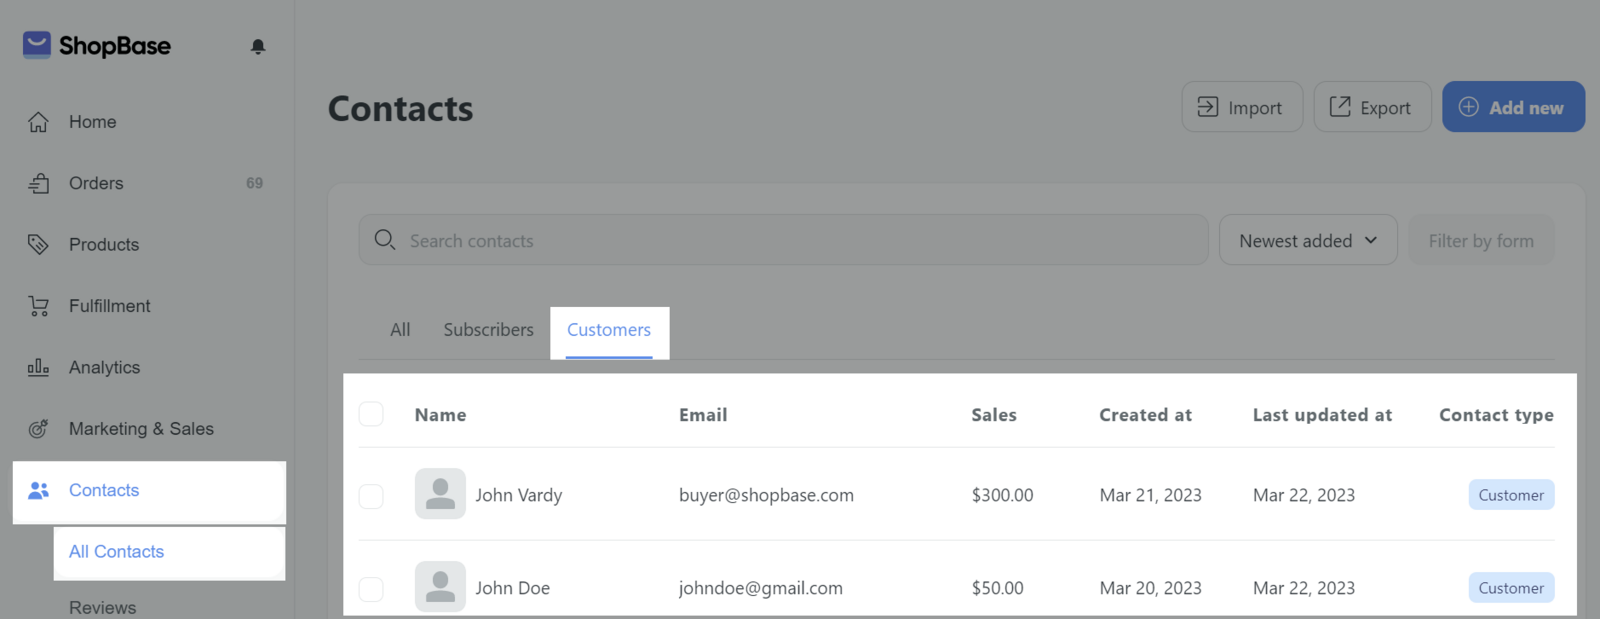Click the Created at column header
The width and height of the screenshot is (1600, 619).
click(1145, 415)
